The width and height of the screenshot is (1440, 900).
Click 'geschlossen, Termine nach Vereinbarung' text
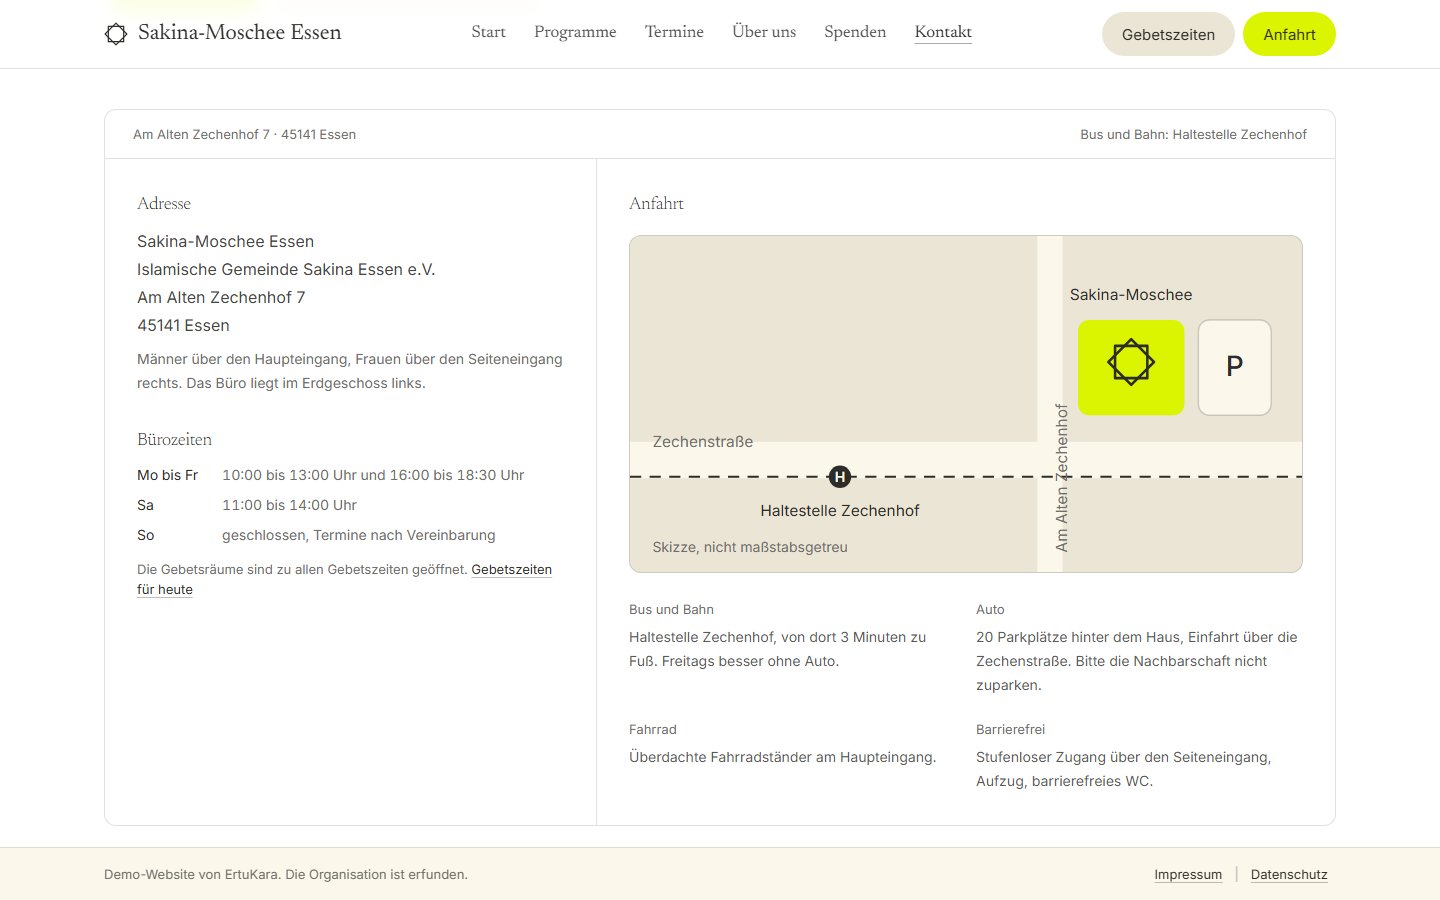(359, 535)
